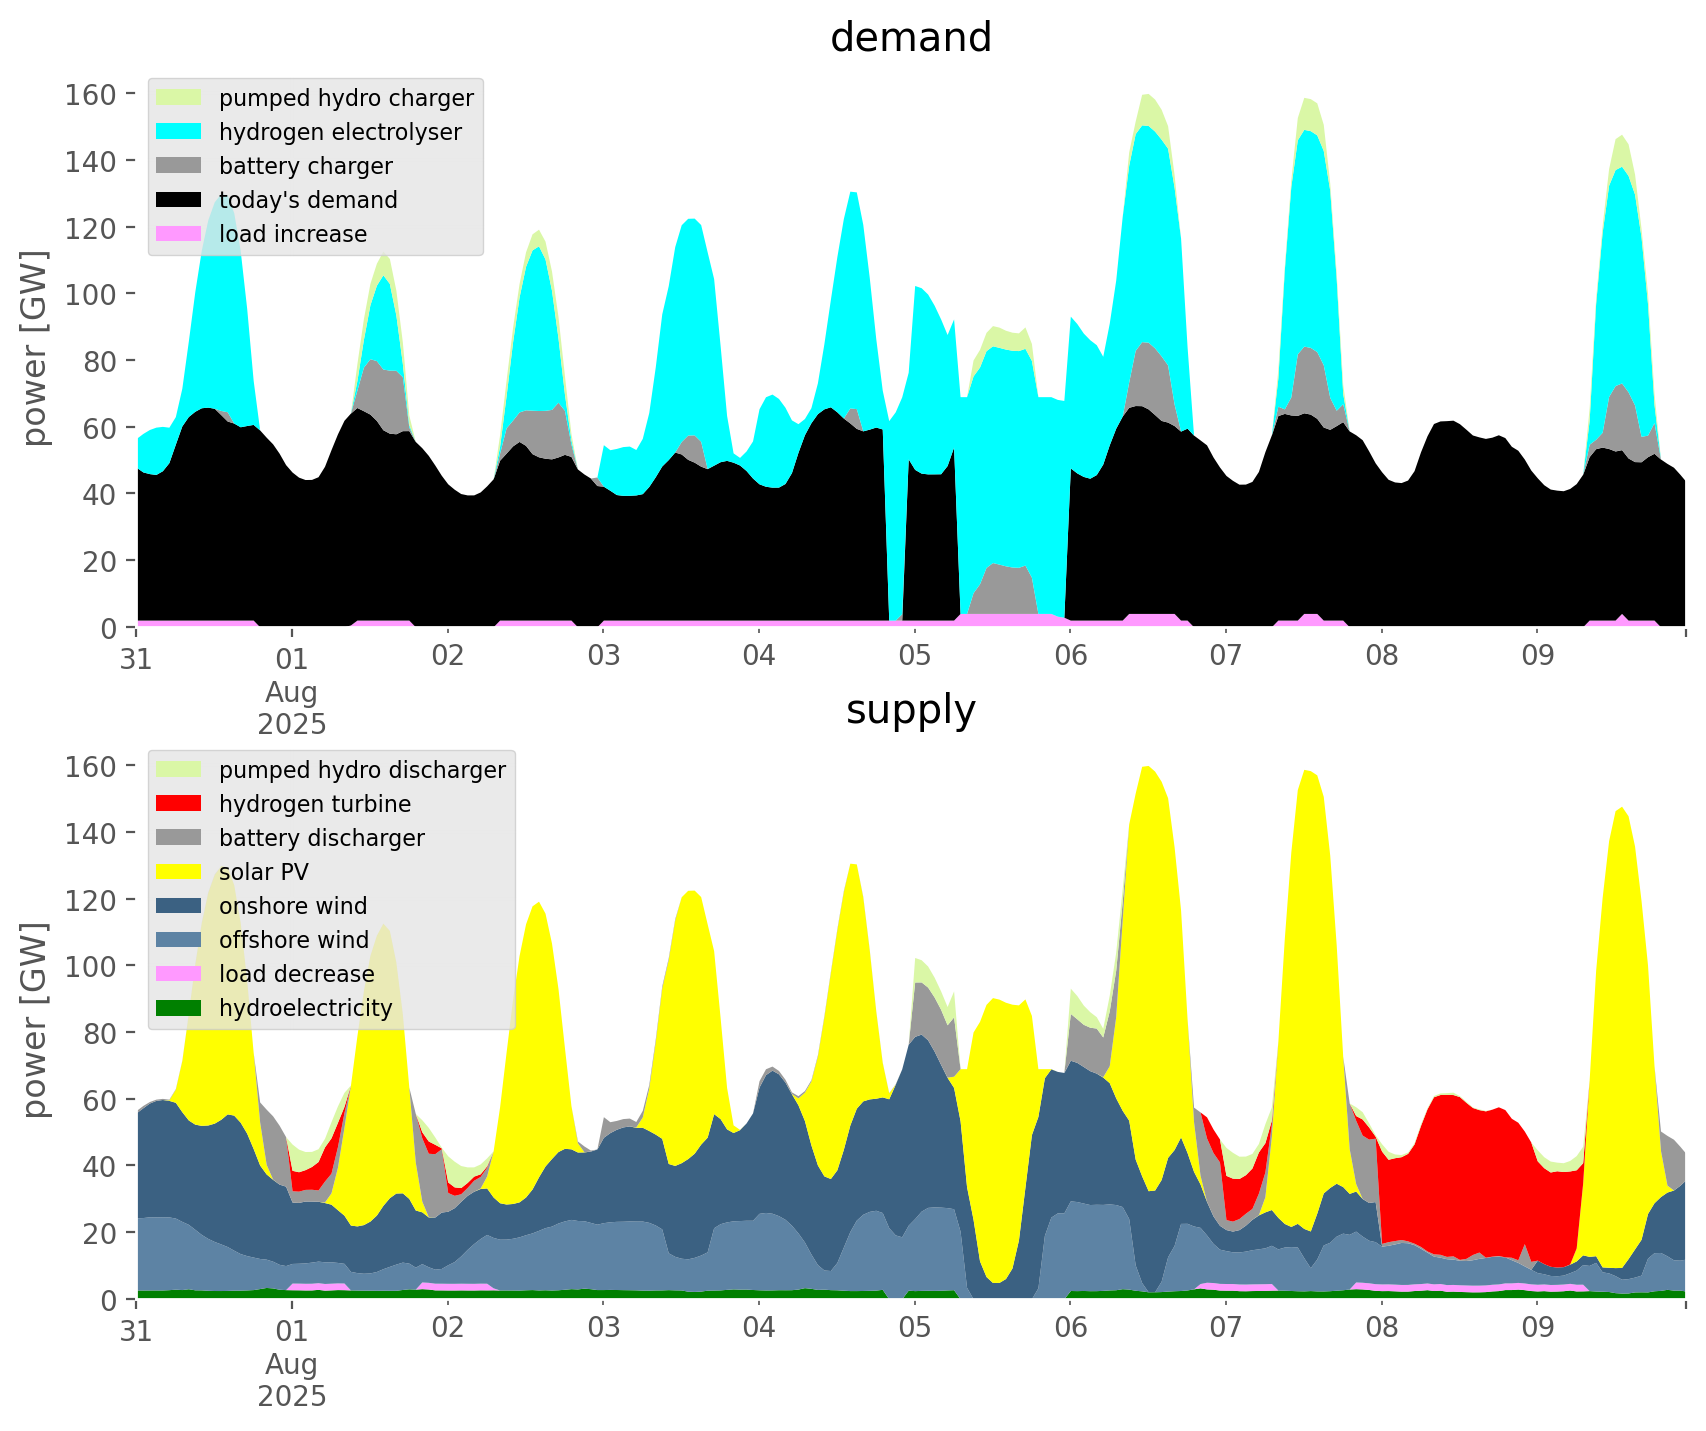This screenshot has height=1431, width=1706.
Task: Click the 'supply' chart title
Action: (x=910, y=710)
